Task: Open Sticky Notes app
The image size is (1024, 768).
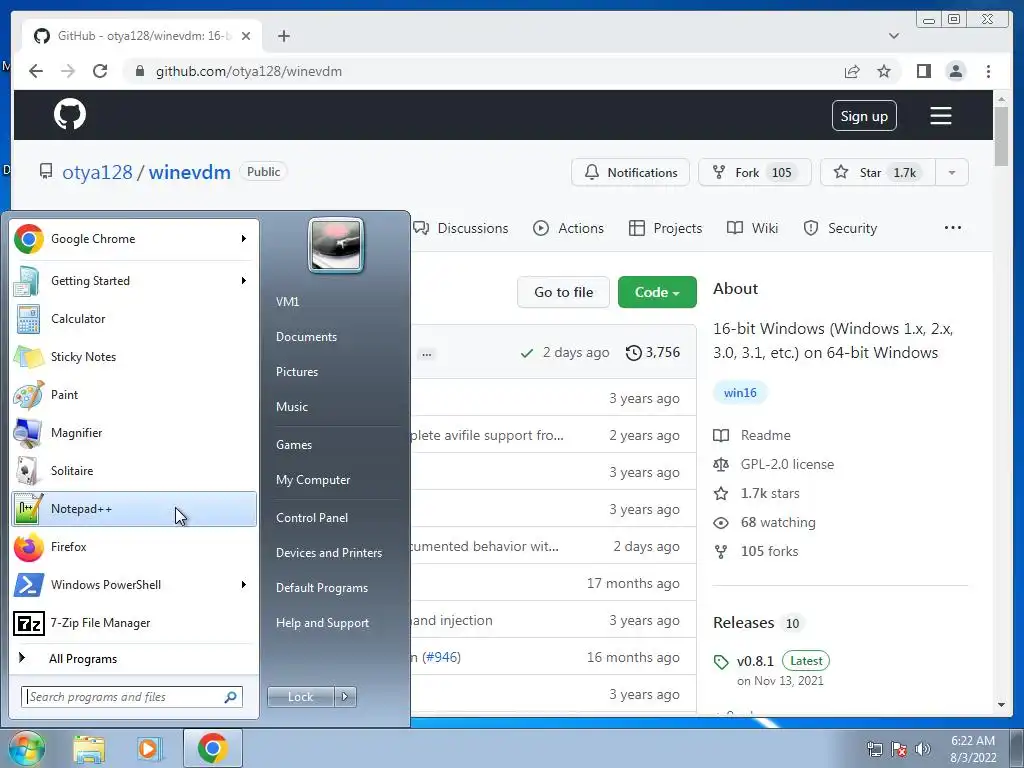Action: coord(134,357)
